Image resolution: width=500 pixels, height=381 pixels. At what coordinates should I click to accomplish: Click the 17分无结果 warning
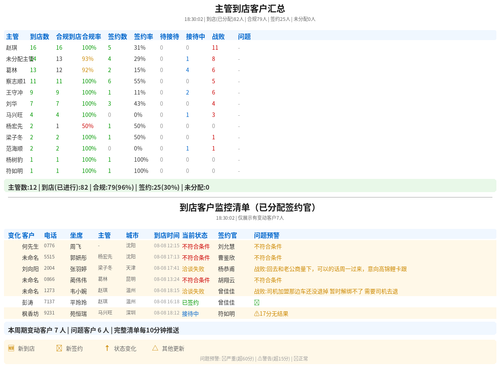point(271,314)
